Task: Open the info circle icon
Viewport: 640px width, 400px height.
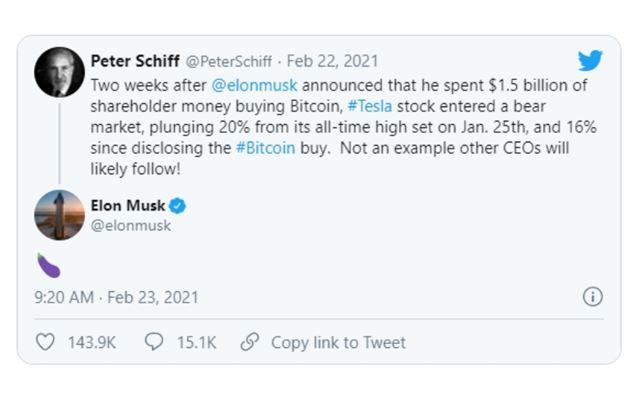Action: click(x=592, y=297)
